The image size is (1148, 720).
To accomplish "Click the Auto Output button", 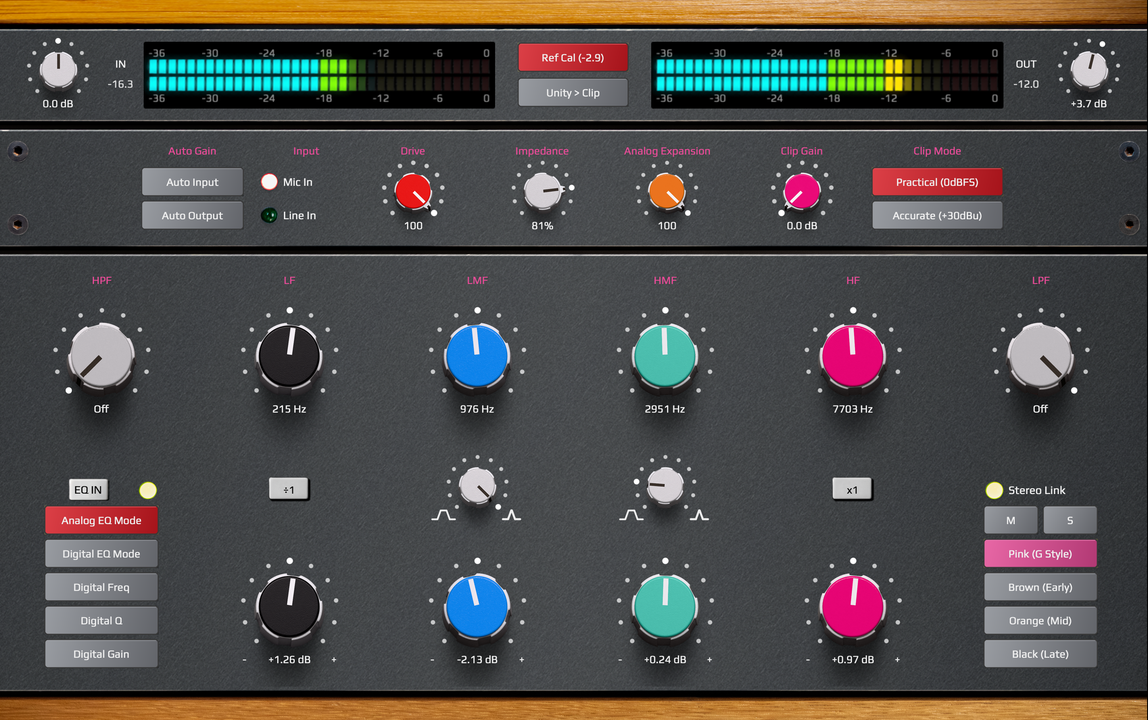I will [192, 215].
